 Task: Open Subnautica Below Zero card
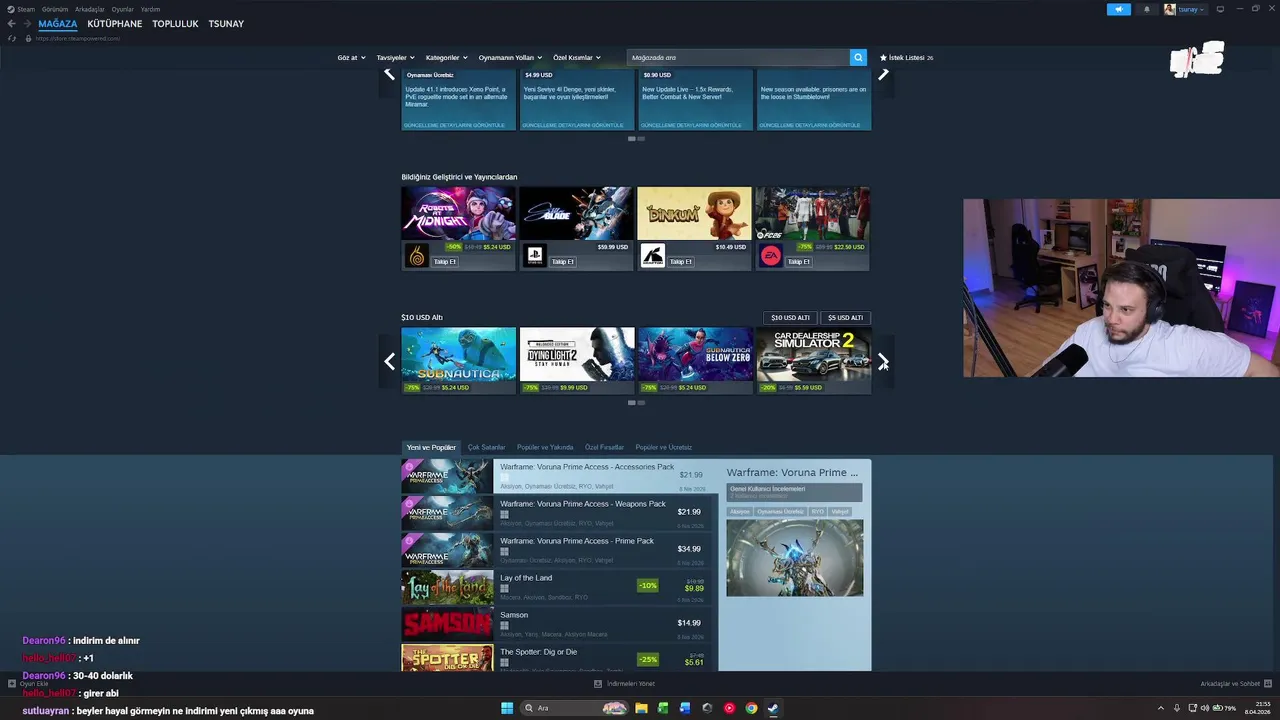click(695, 360)
